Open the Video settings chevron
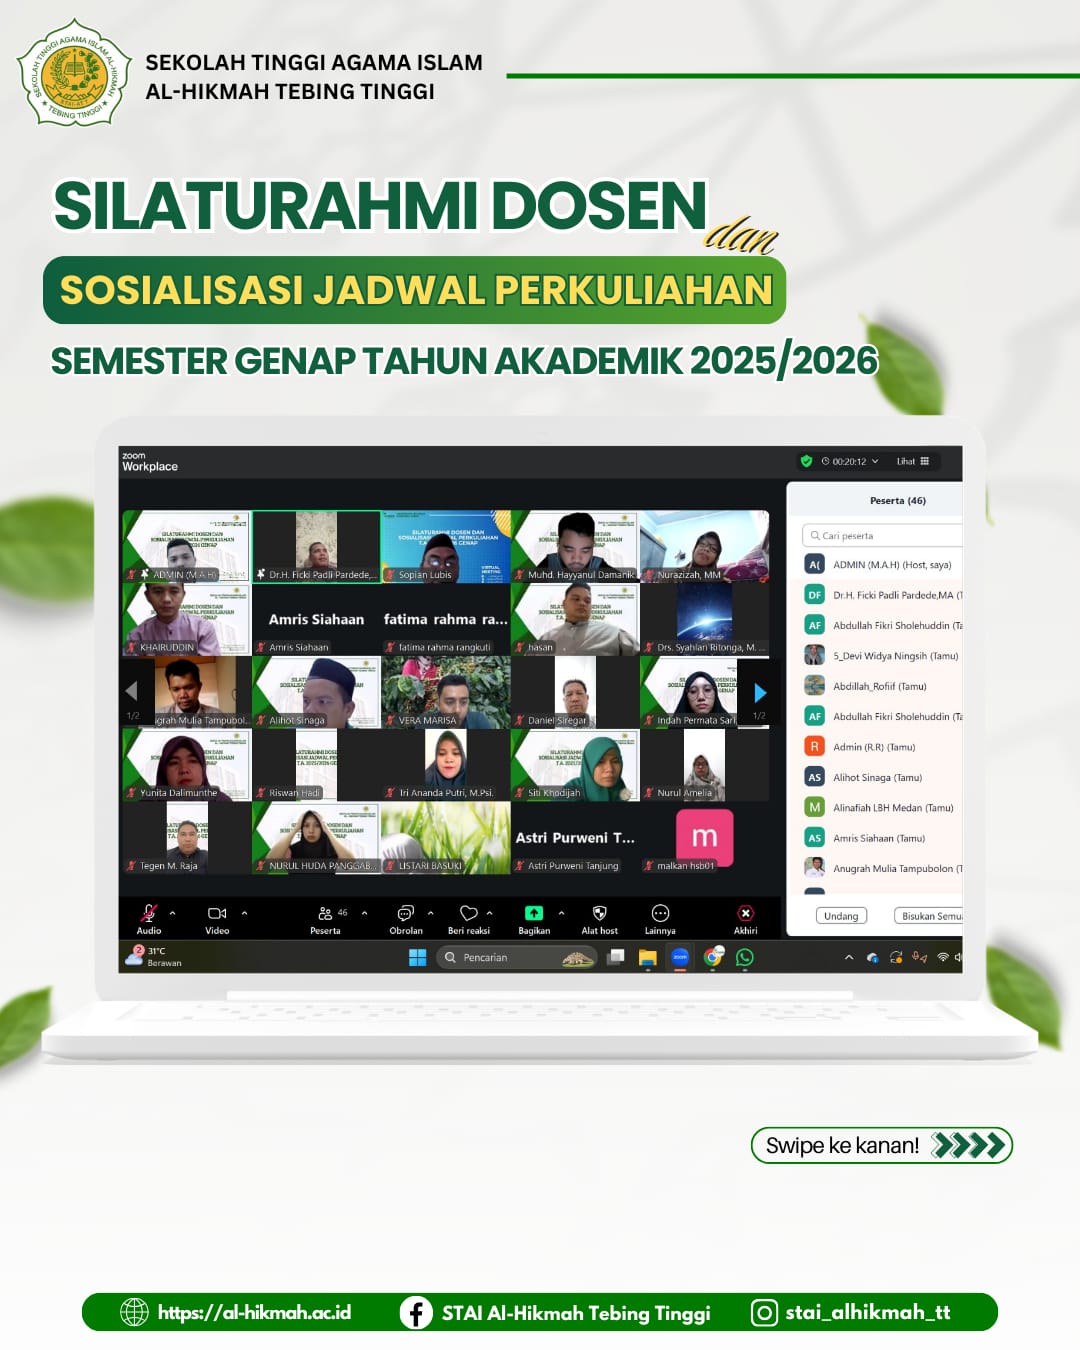Image resolution: width=1080 pixels, height=1350 pixels. 245,912
